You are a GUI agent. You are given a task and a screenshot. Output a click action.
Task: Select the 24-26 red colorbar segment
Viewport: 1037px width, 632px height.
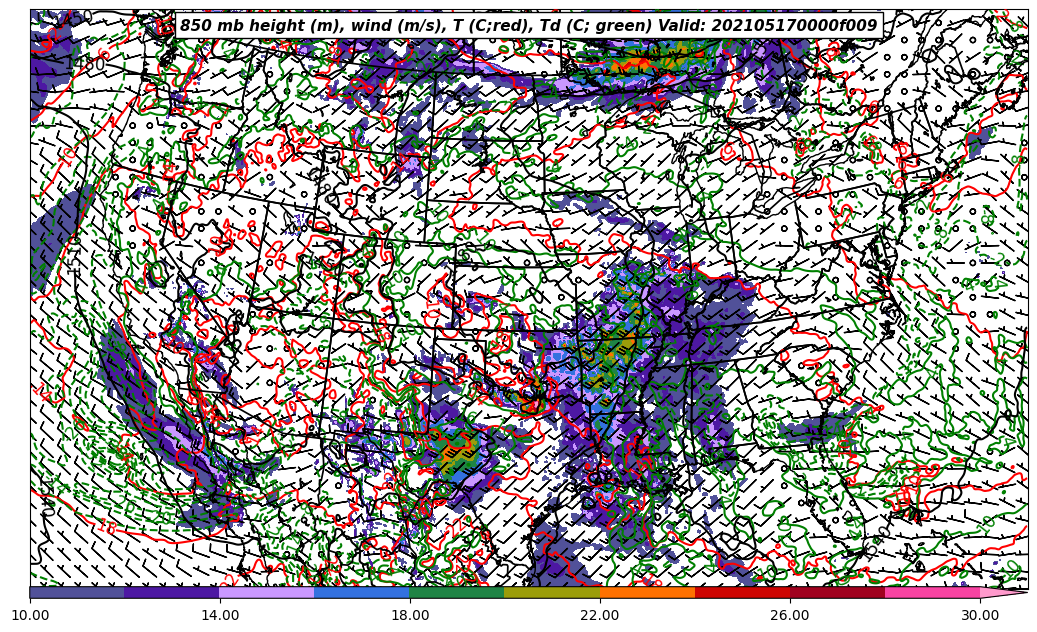pyautogui.click(x=742, y=592)
